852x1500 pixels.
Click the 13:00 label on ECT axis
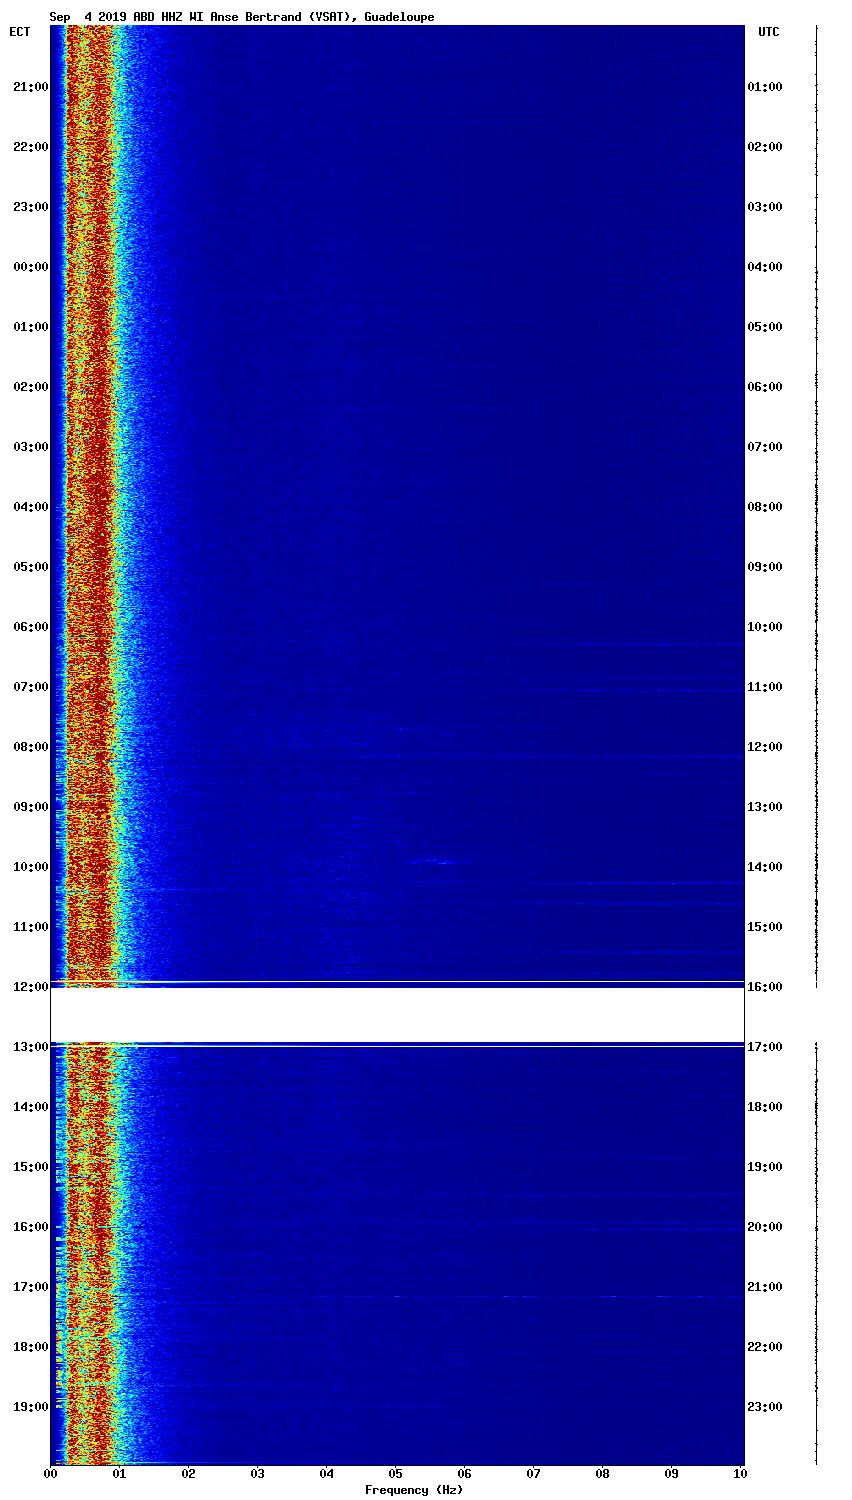point(30,1047)
